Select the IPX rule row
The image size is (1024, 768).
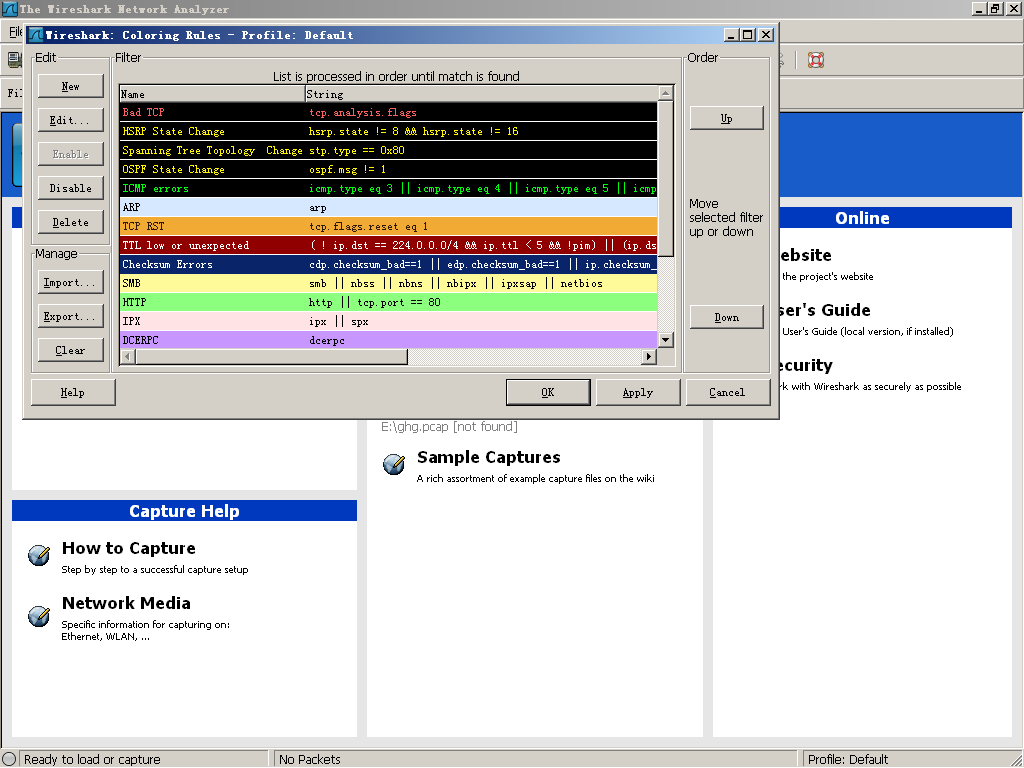[x=389, y=321]
